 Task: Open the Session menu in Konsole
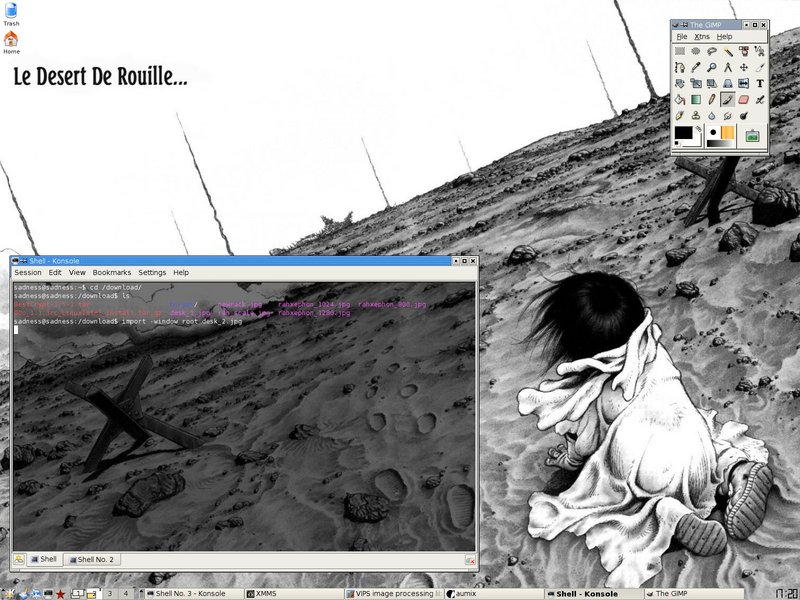click(x=28, y=272)
